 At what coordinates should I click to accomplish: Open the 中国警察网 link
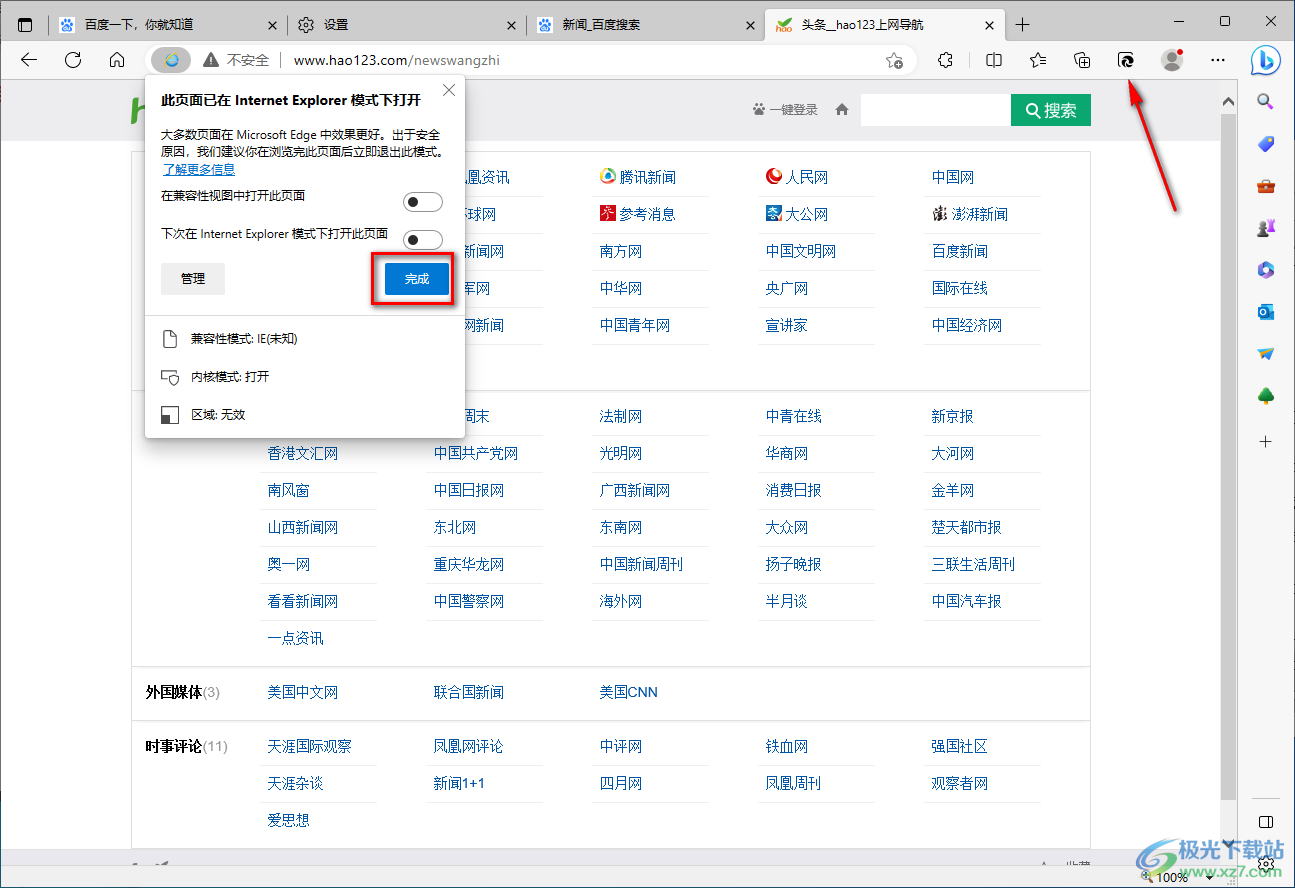point(469,601)
